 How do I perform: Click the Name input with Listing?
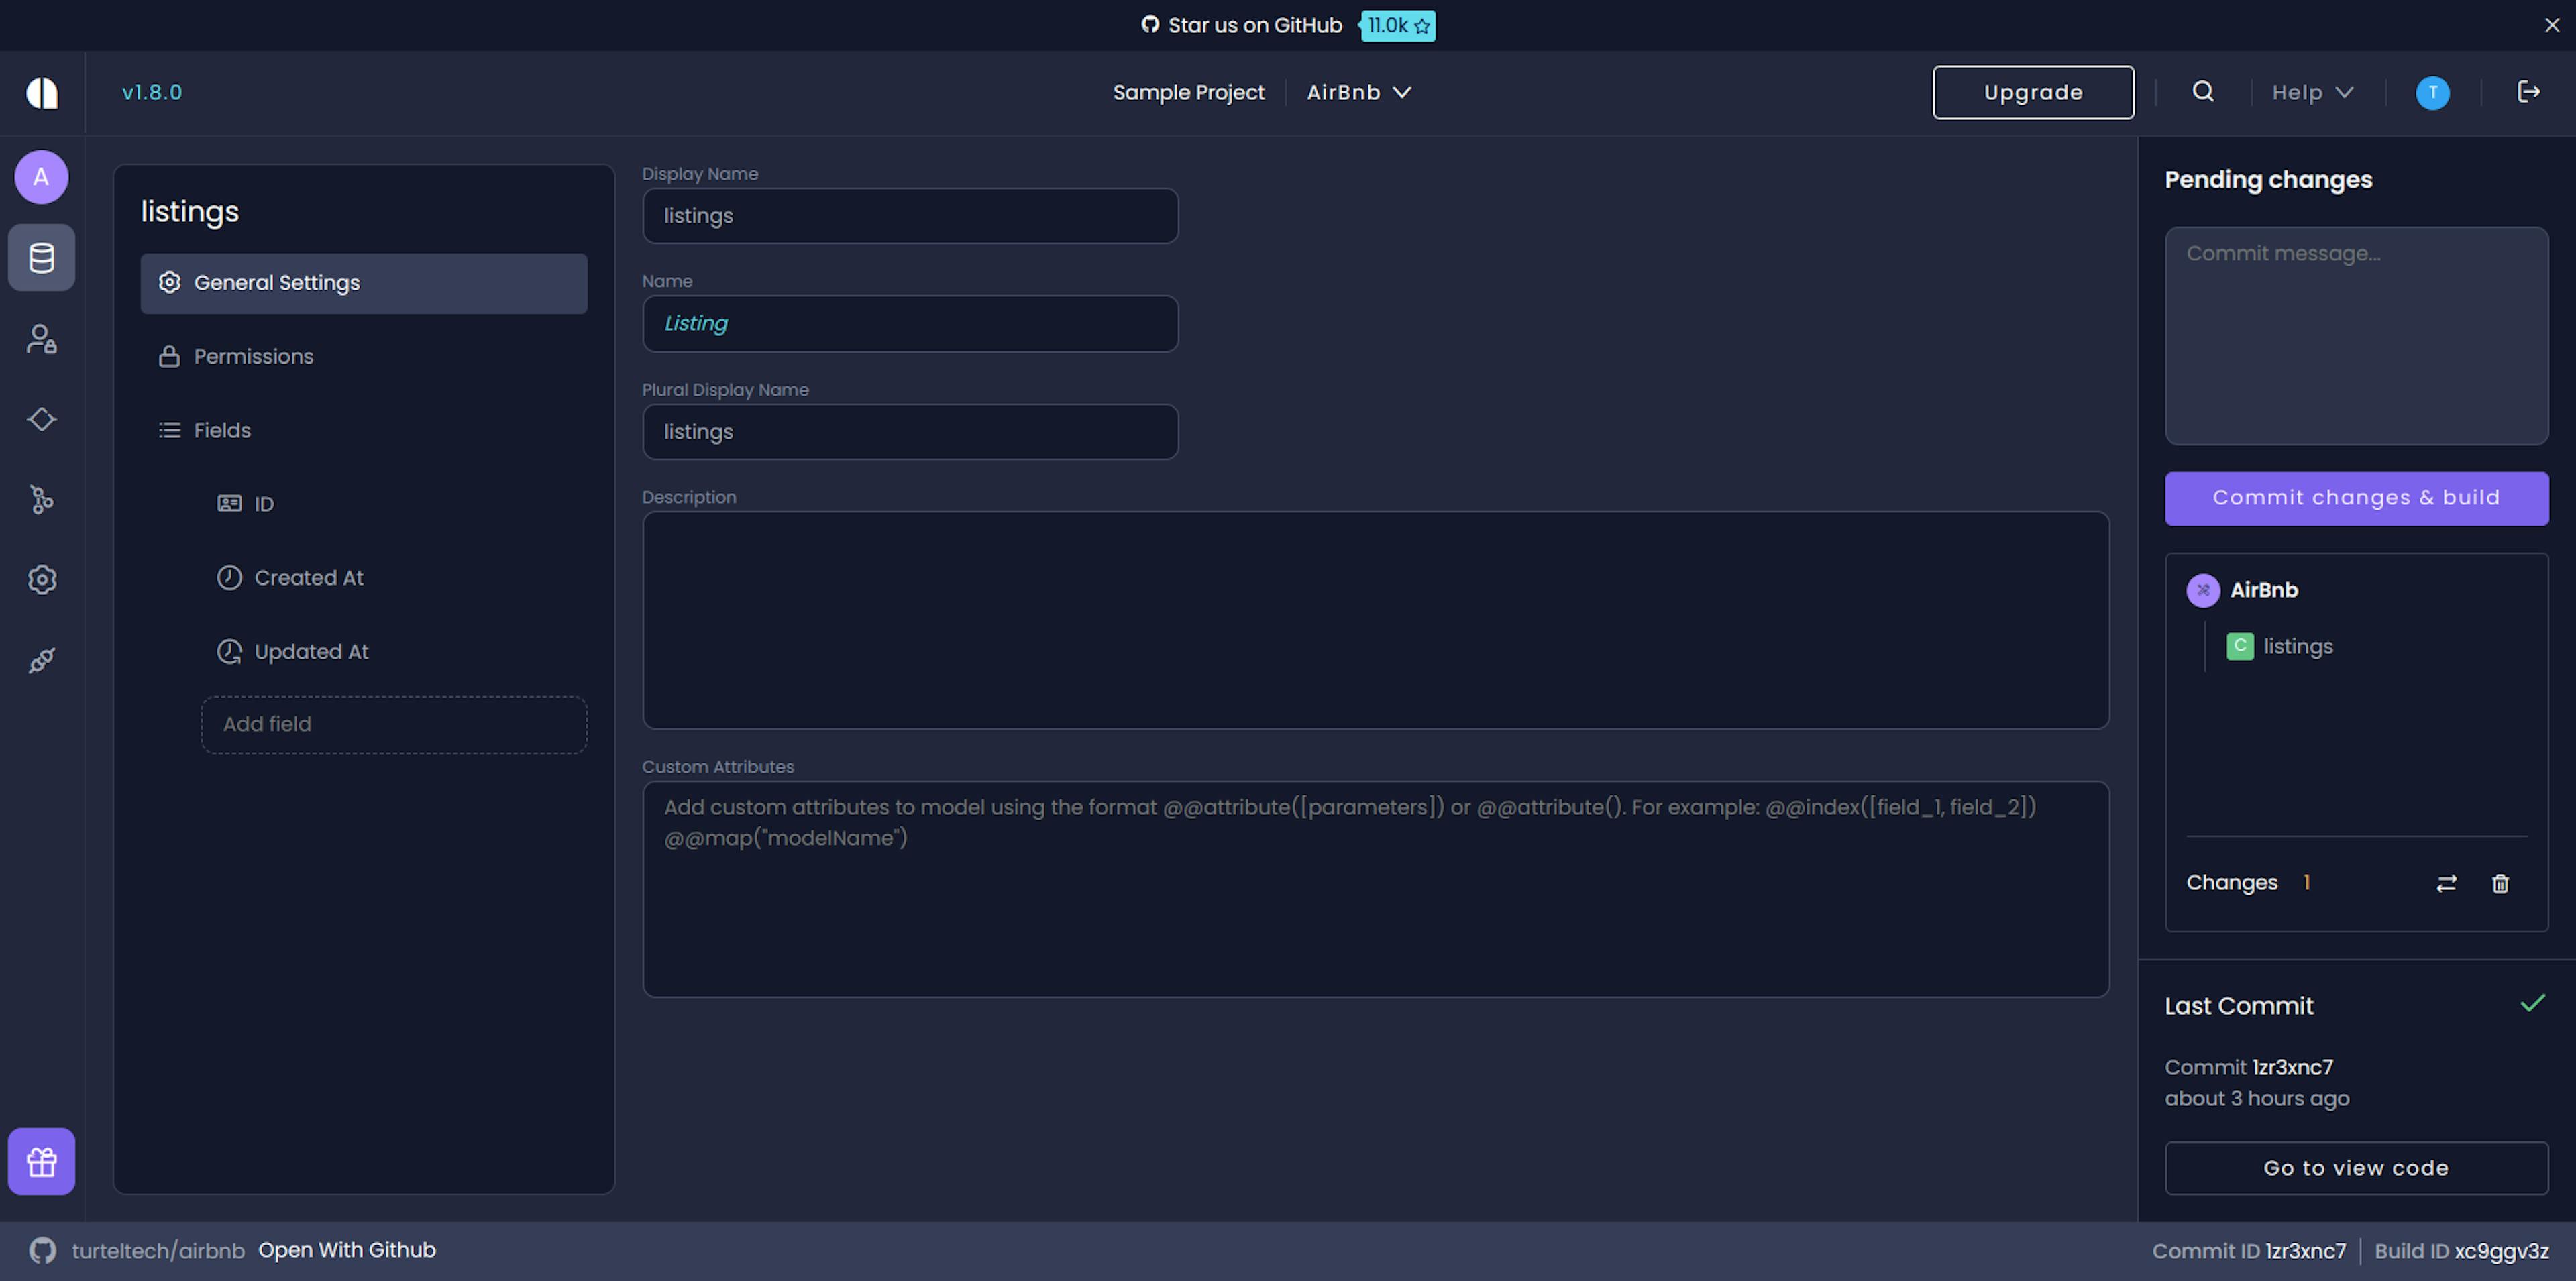pyautogui.click(x=910, y=324)
